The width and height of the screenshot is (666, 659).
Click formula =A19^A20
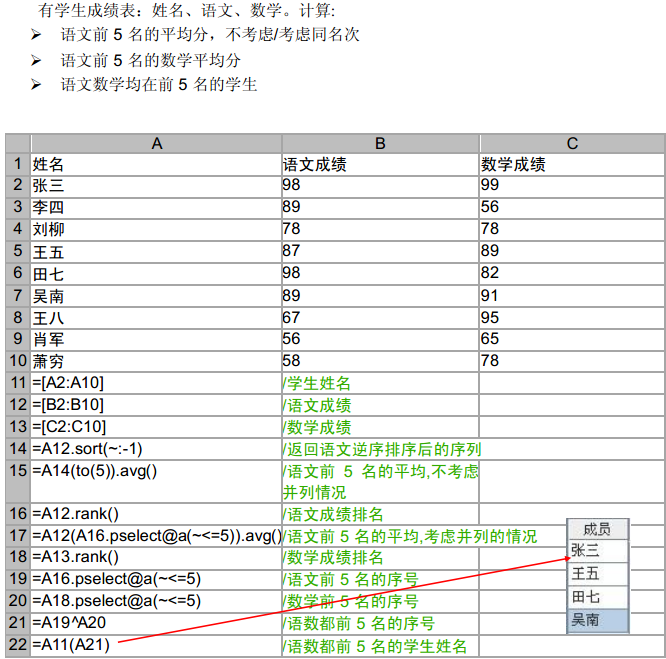pos(156,623)
